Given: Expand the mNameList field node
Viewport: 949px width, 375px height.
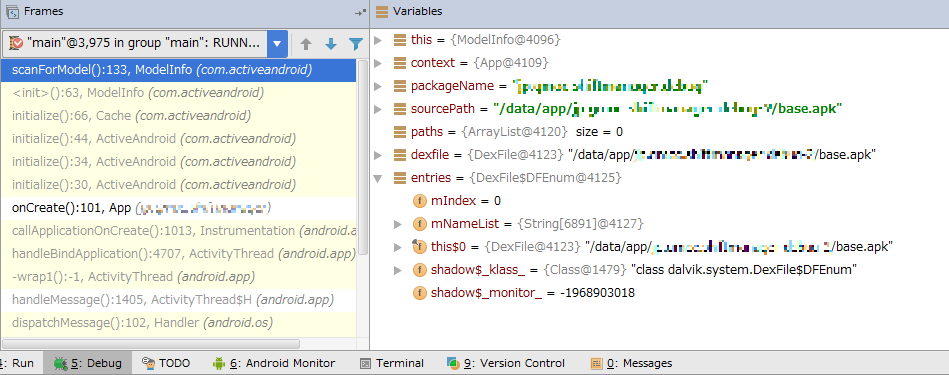Looking at the screenshot, I should pos(398,224).
